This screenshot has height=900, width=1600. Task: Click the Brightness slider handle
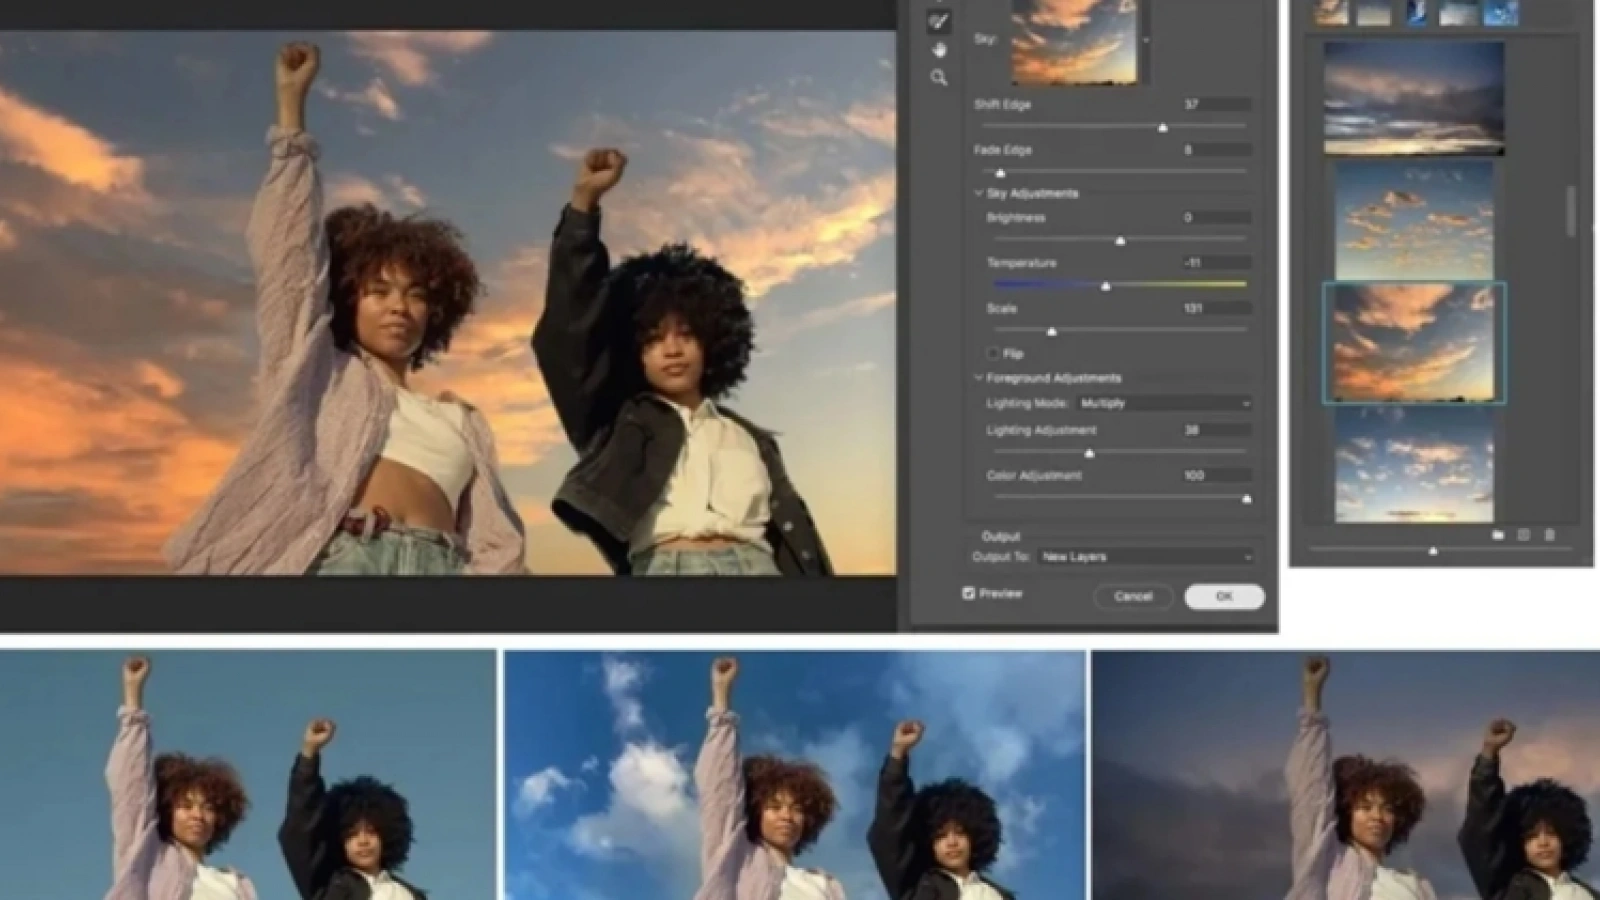1120,241
